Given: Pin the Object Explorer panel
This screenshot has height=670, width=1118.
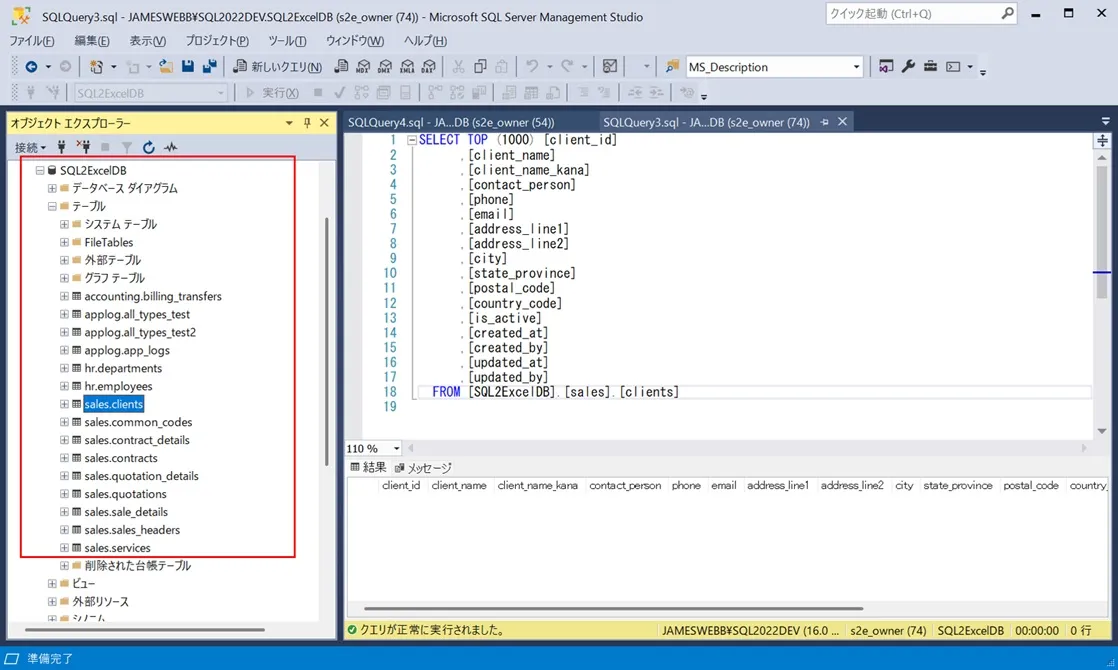Looking at the screenshot, I should [x=307, y=123].
